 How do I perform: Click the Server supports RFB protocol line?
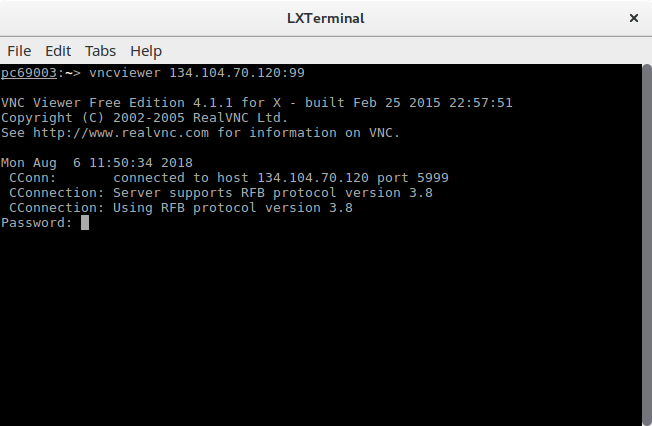(x=221, y=193)
